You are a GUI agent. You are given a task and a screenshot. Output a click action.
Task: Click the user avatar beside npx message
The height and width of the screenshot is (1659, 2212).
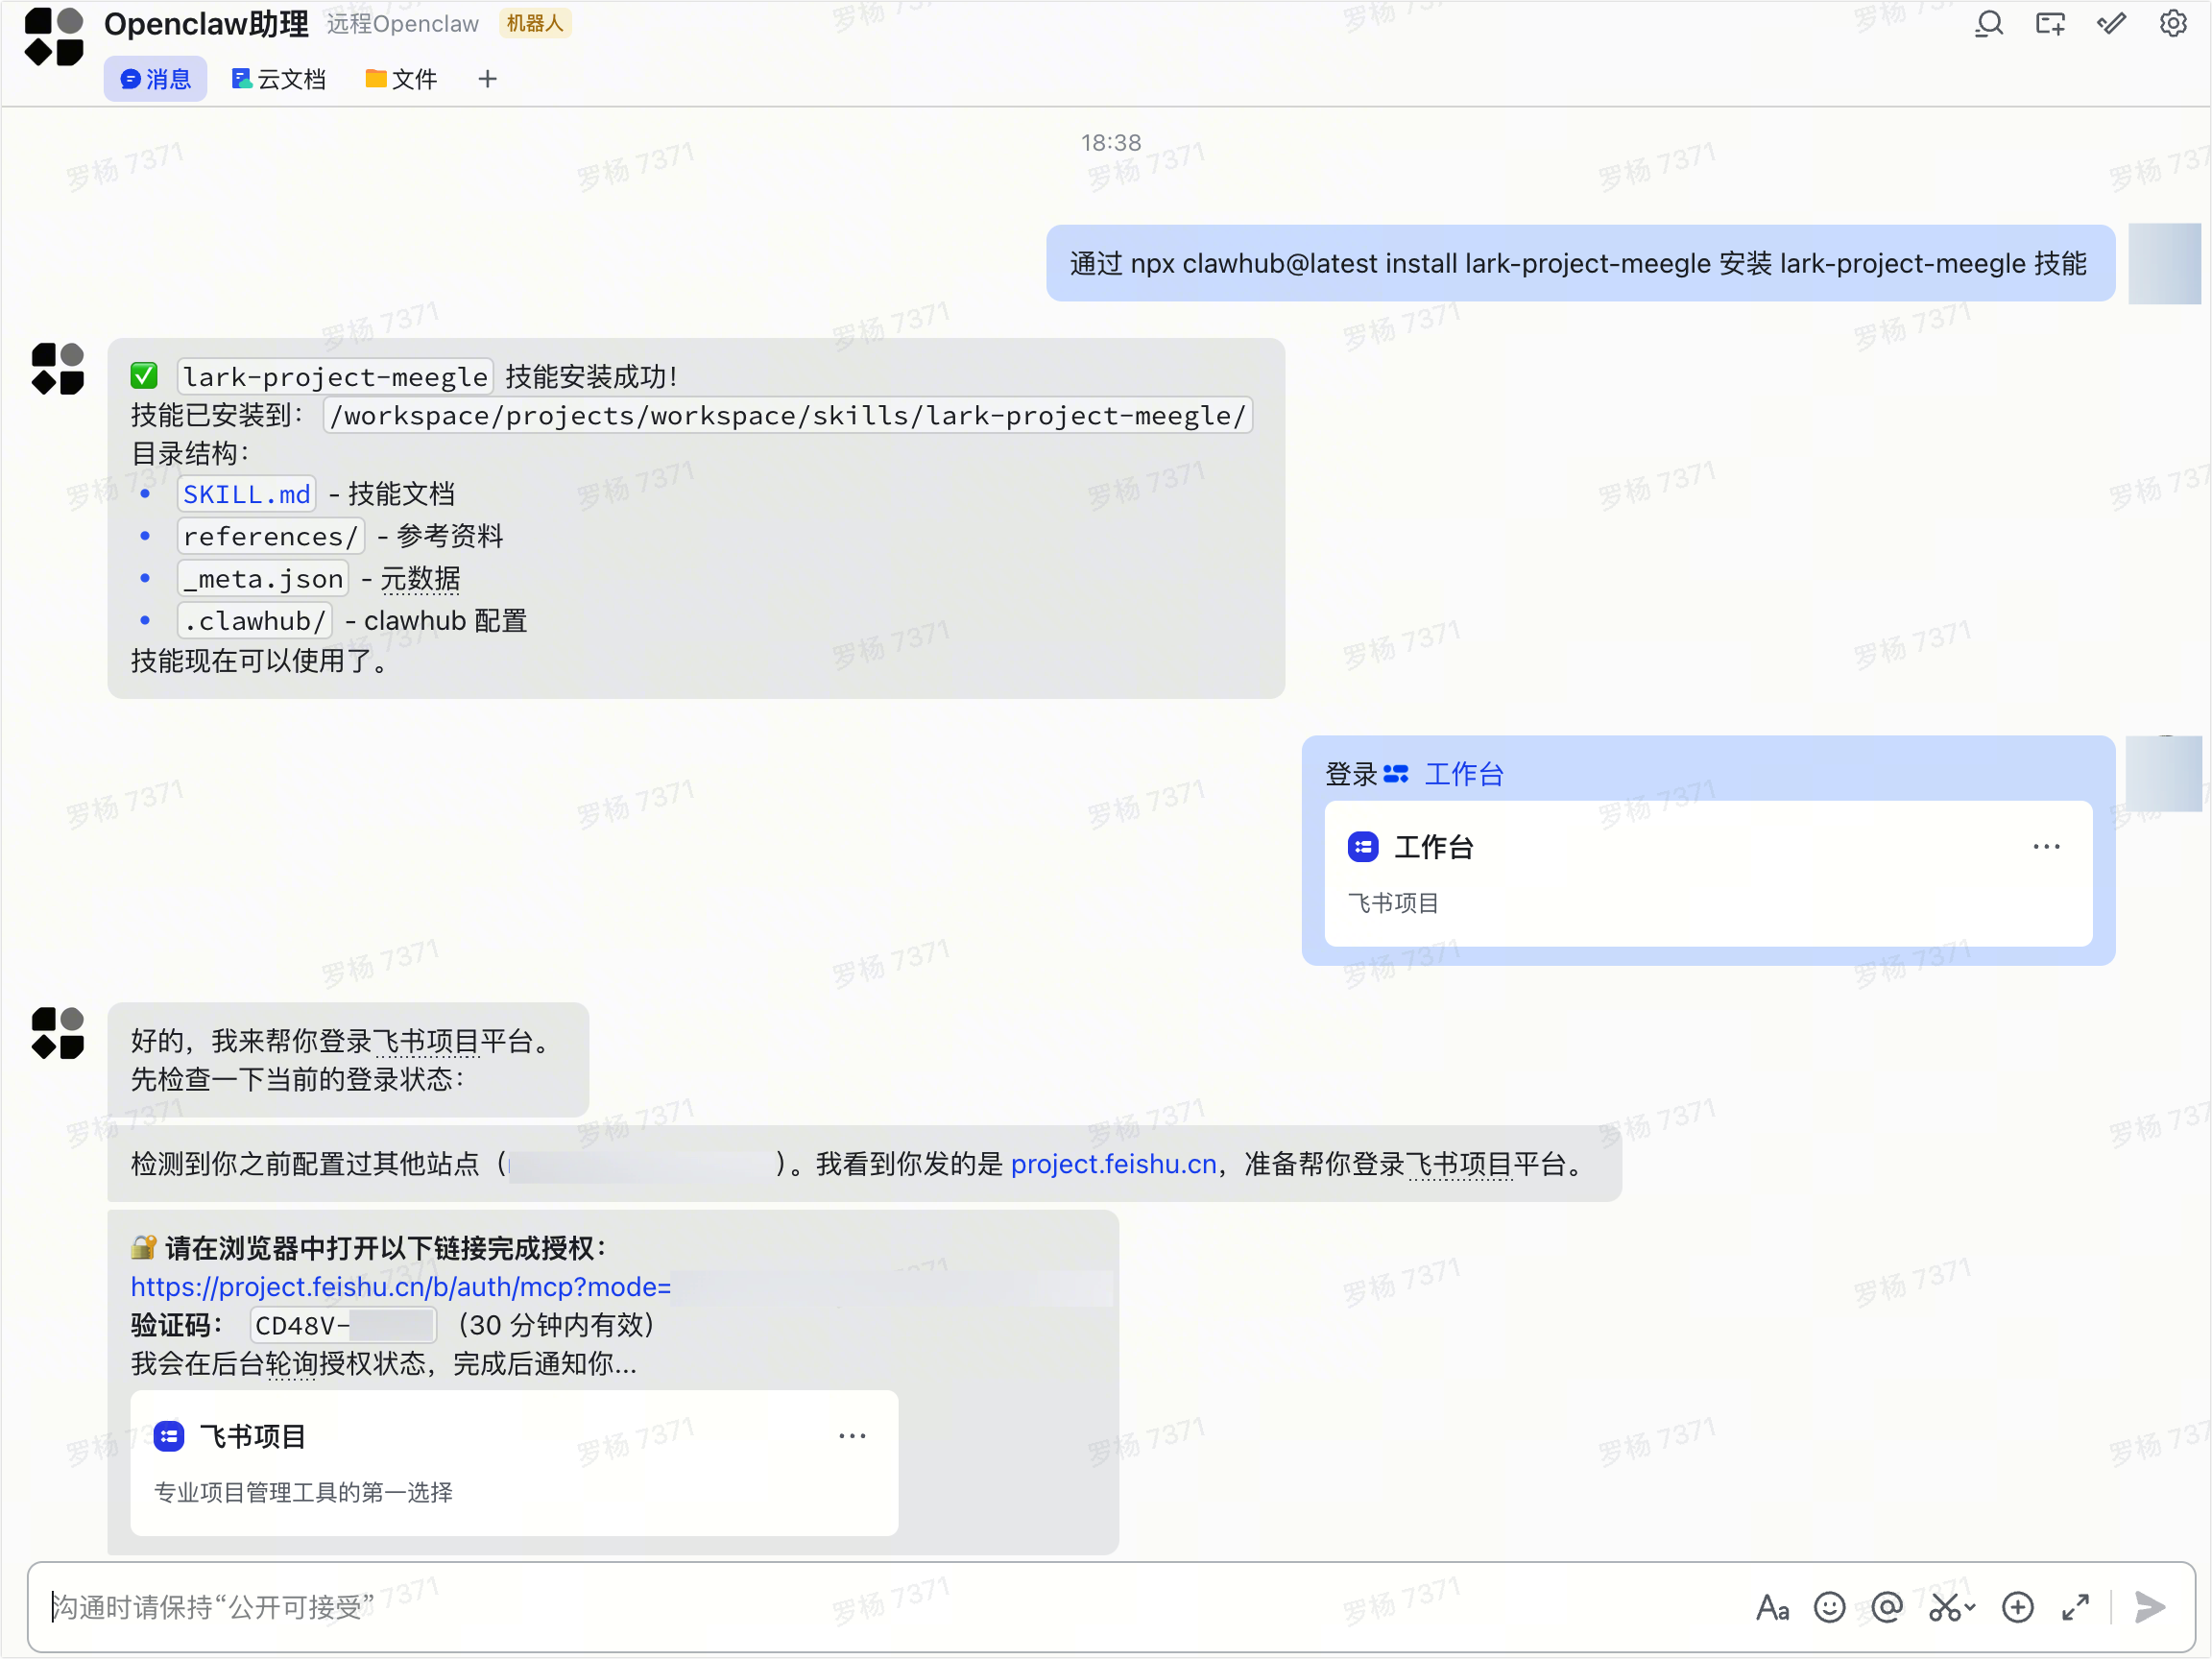[x=2164, y=263]
